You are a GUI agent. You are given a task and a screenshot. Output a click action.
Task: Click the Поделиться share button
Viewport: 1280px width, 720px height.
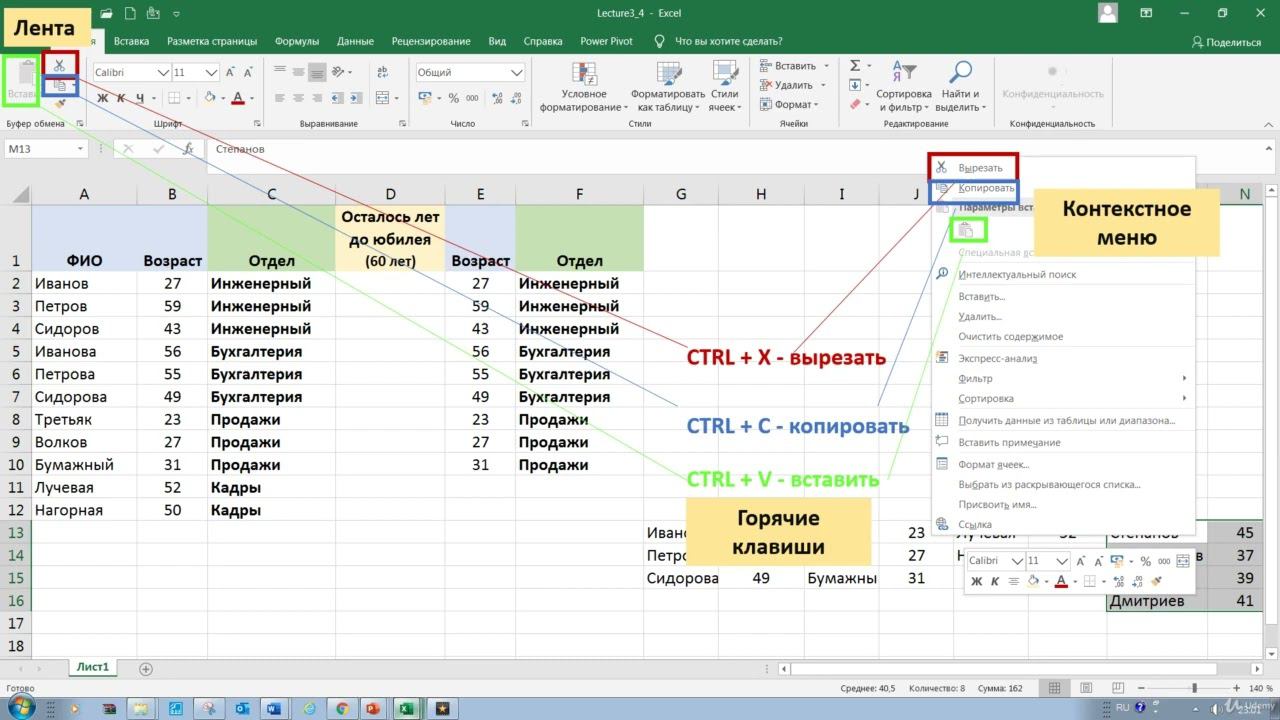pyautogui.click(x=1226, y=42)
